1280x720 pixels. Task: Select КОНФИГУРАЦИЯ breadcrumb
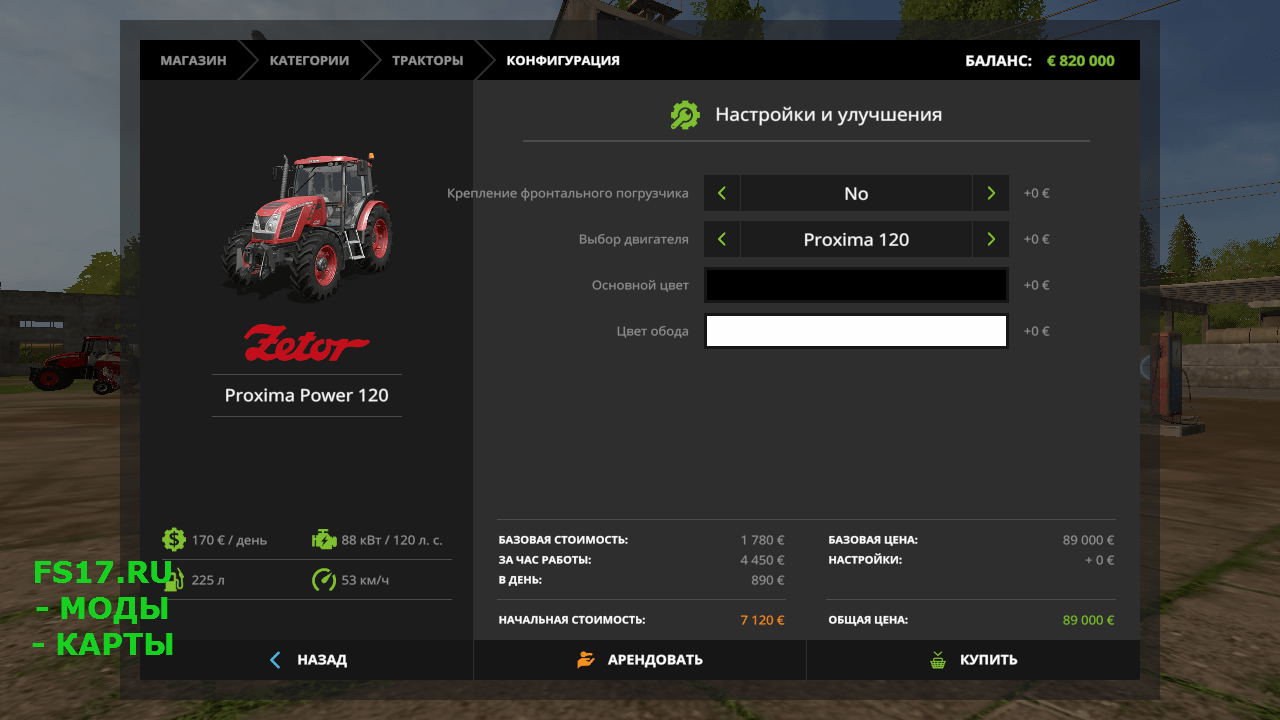coord(563,60)
